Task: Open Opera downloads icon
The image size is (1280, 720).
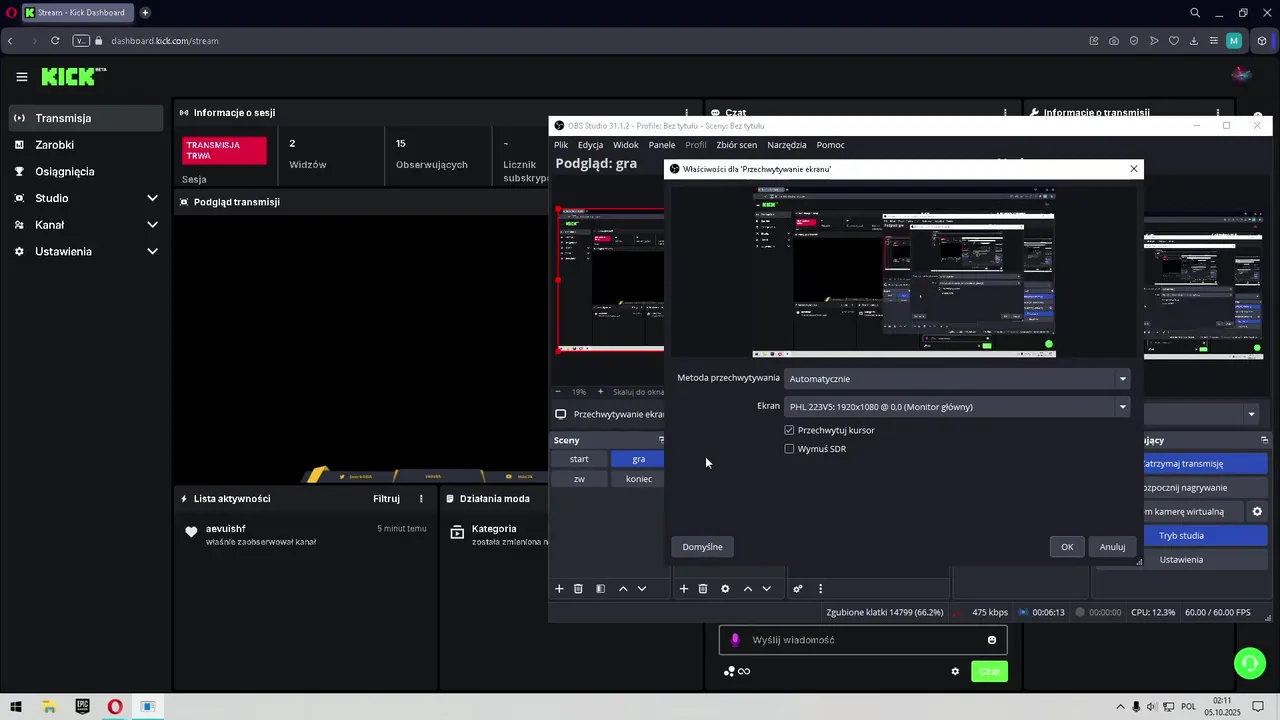Action: click(x=1194, y=41)
